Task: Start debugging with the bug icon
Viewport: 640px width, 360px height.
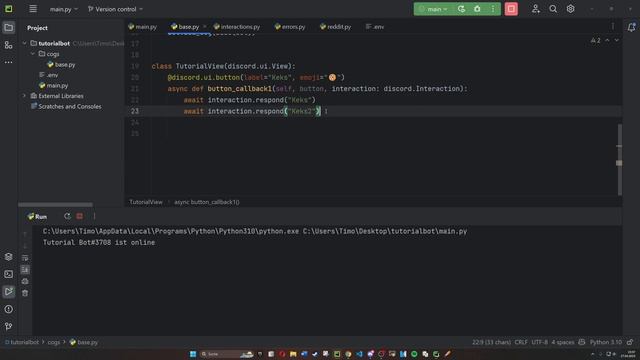Action: (477, 9)
